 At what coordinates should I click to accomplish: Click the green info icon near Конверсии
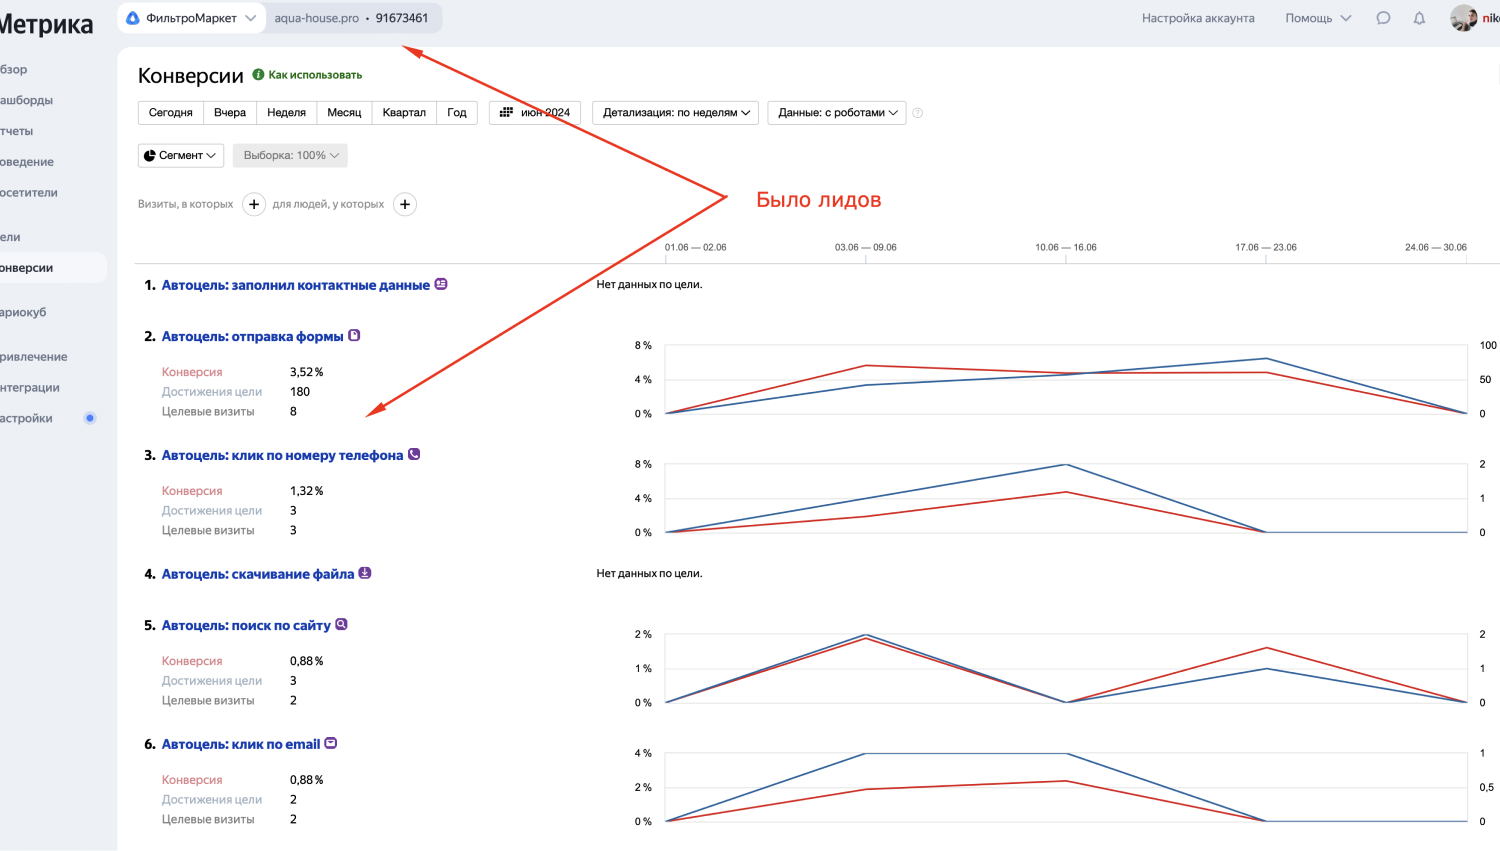pyautogui.click(x=258, y=75)
